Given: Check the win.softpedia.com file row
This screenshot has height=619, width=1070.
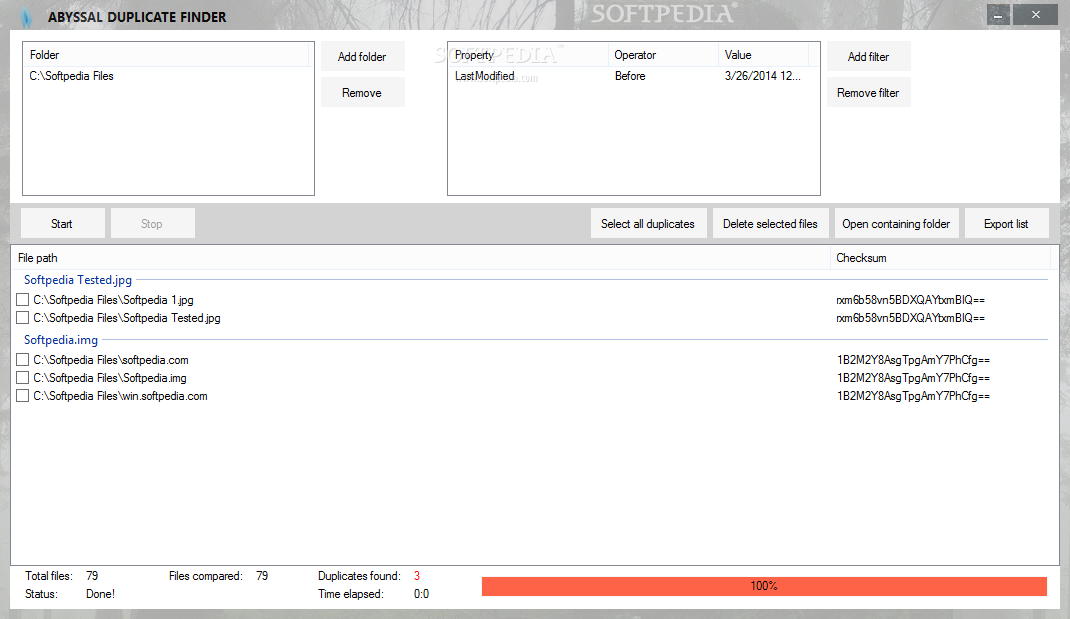Looking at the screenshot, I should pos(23,396).
